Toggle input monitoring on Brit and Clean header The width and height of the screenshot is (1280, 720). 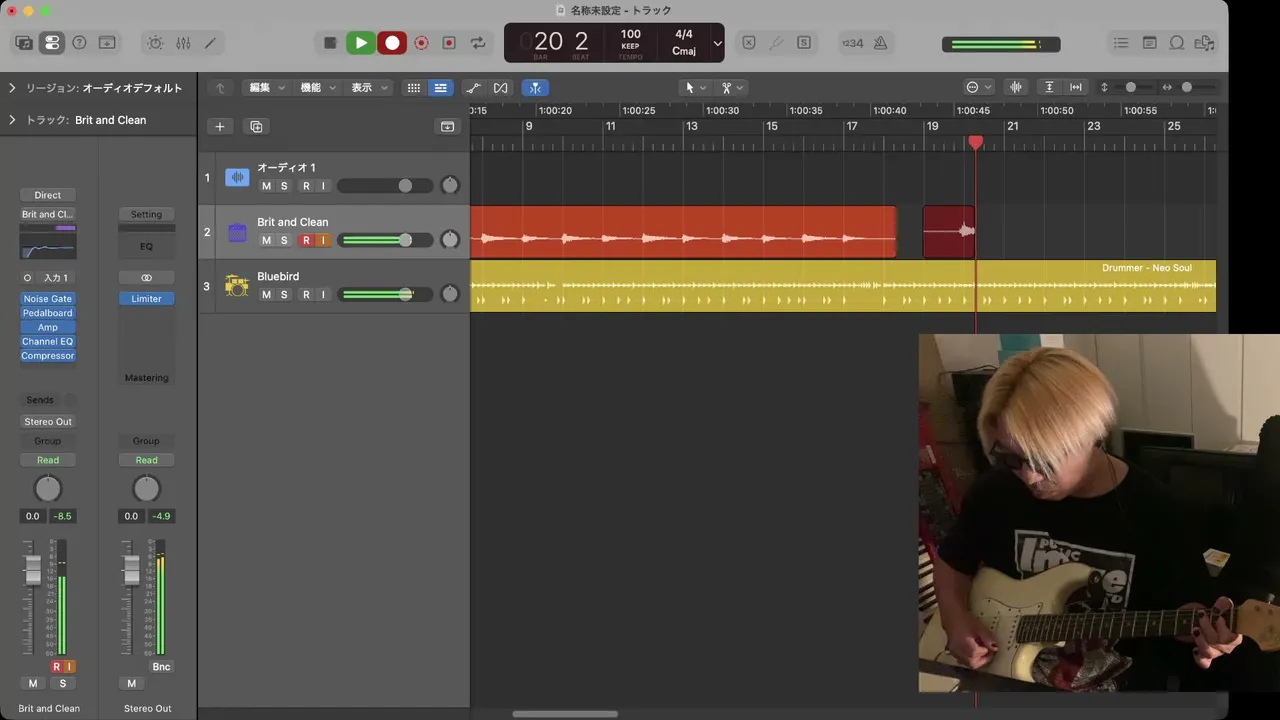click(x=323, y=240)
